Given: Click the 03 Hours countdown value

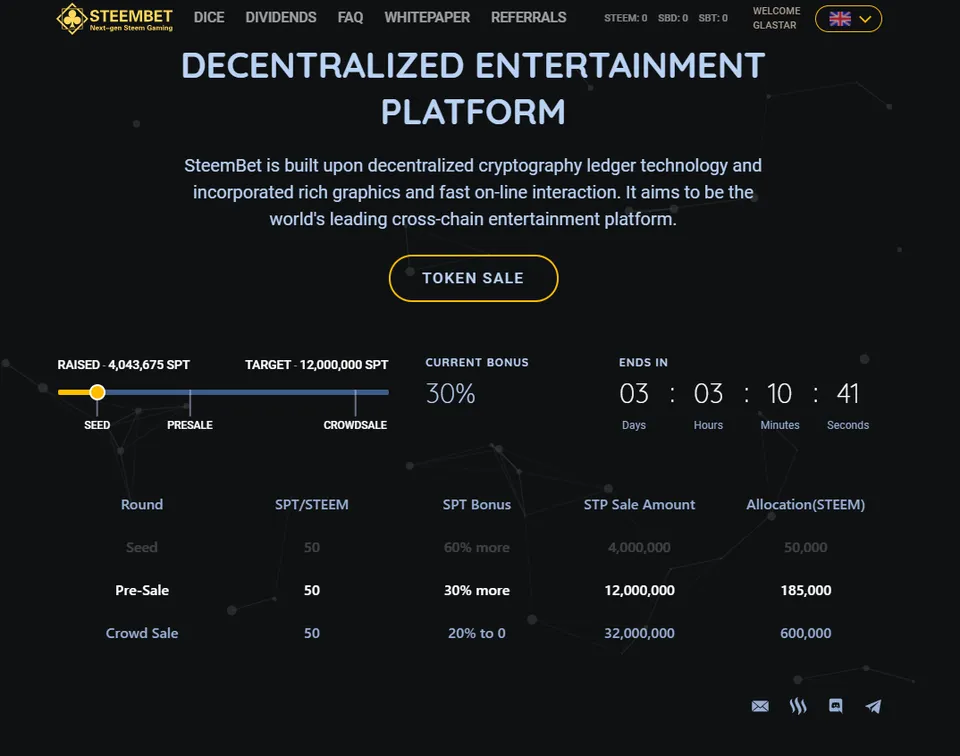Looking at the screenshot, I should [708, 394].
